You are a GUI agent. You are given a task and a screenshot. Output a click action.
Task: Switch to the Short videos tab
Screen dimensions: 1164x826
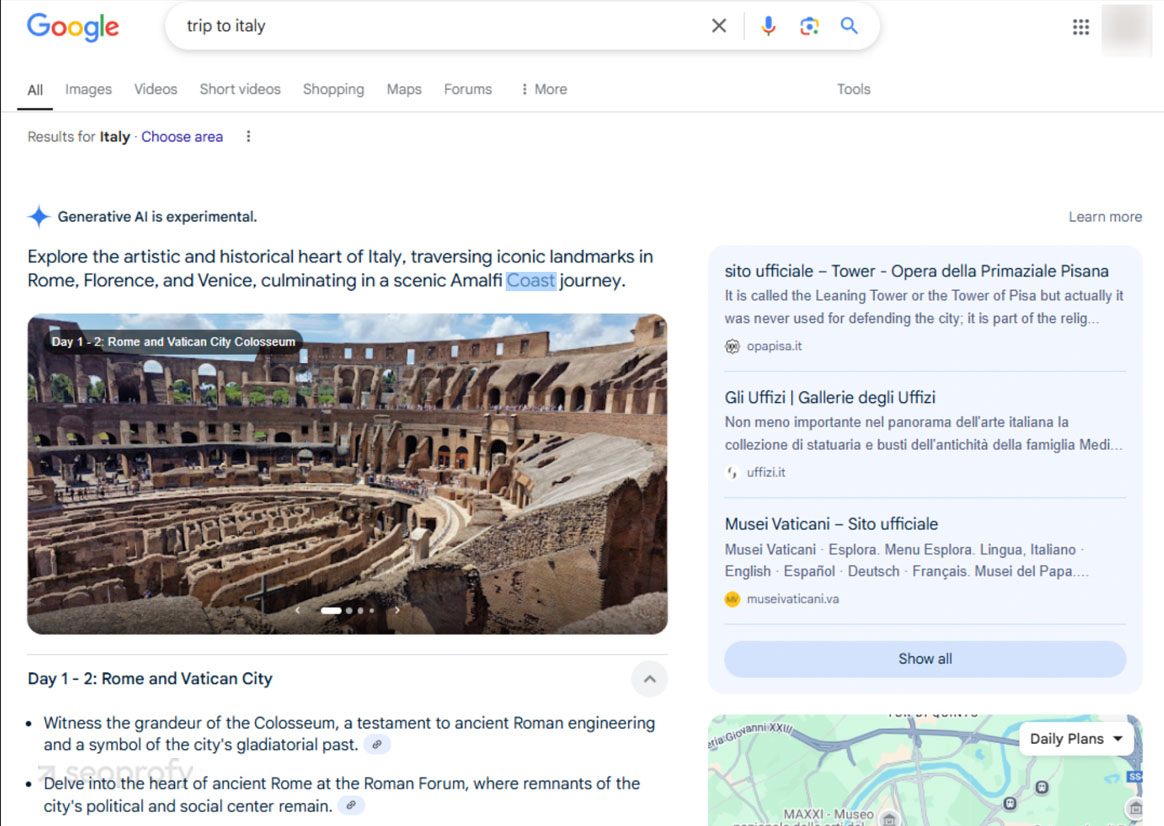240,89
